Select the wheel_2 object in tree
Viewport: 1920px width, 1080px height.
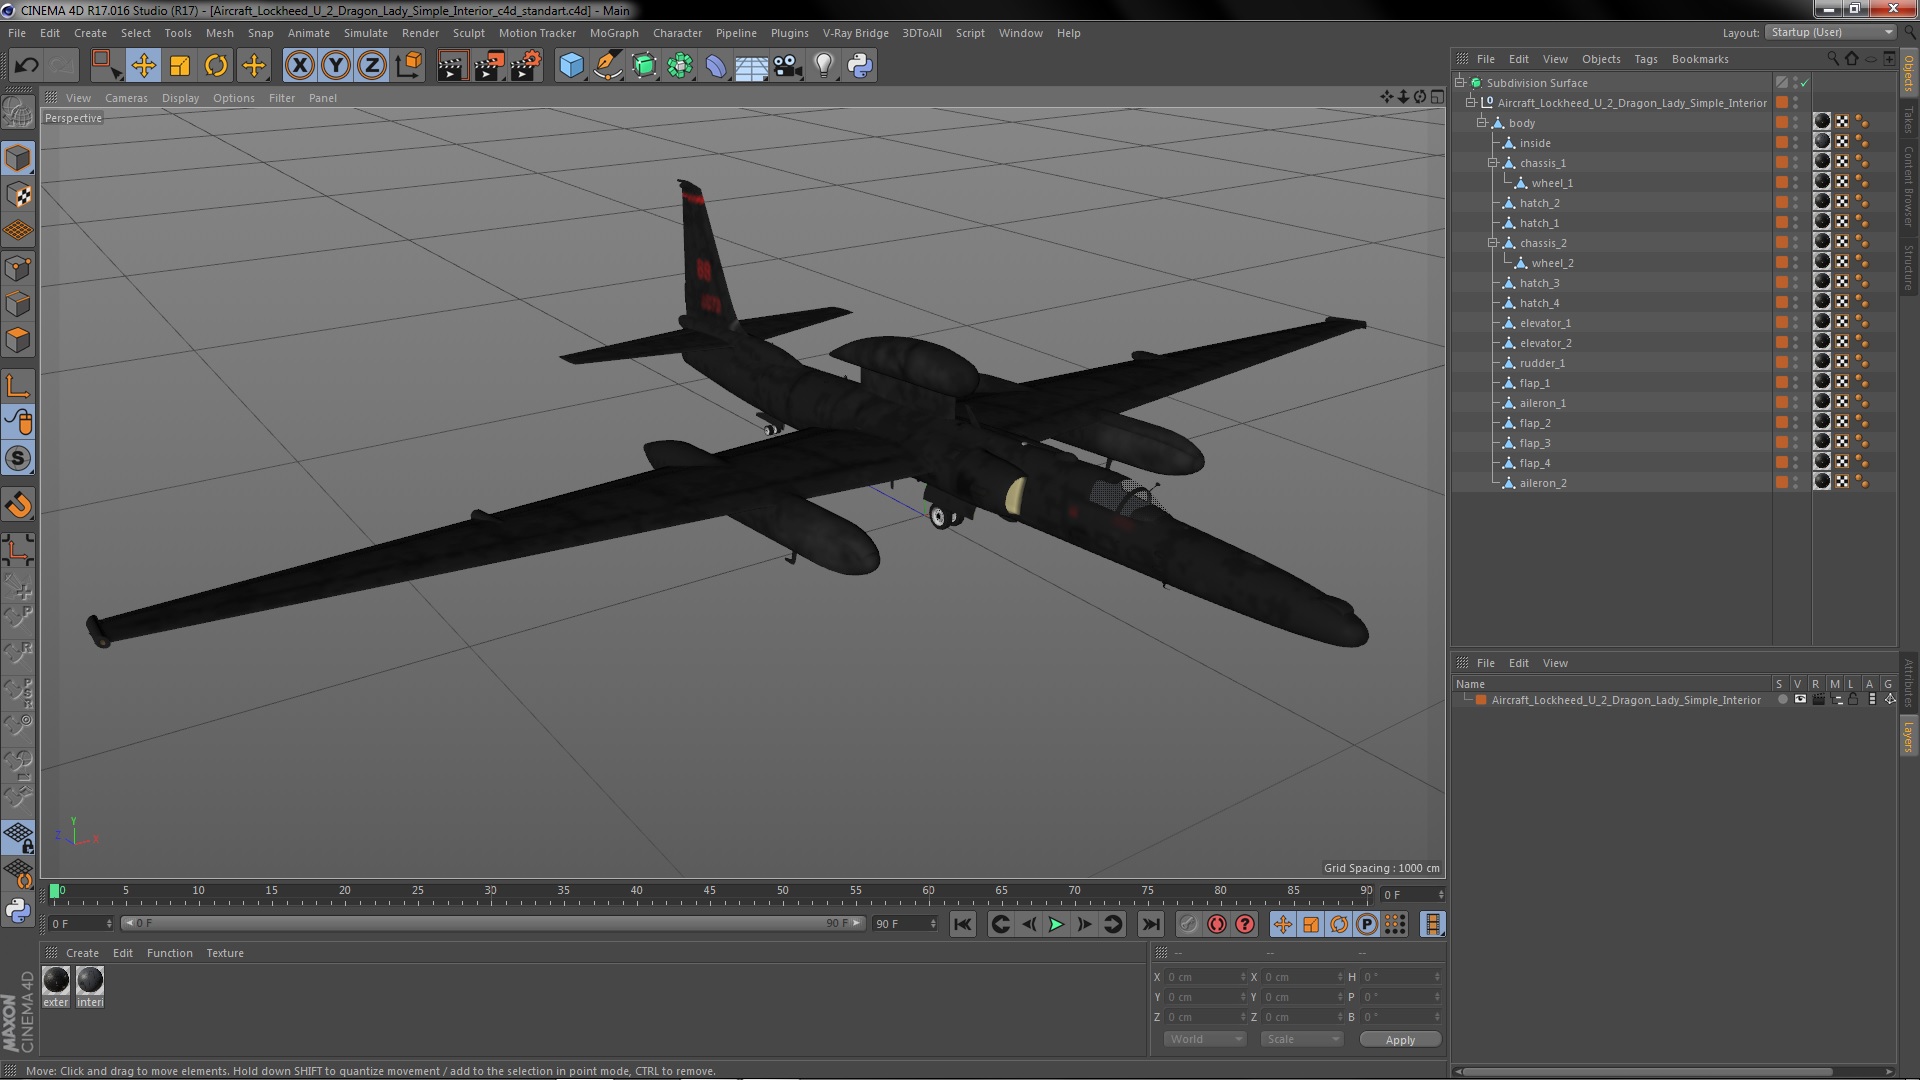(x=1552, y=263)
